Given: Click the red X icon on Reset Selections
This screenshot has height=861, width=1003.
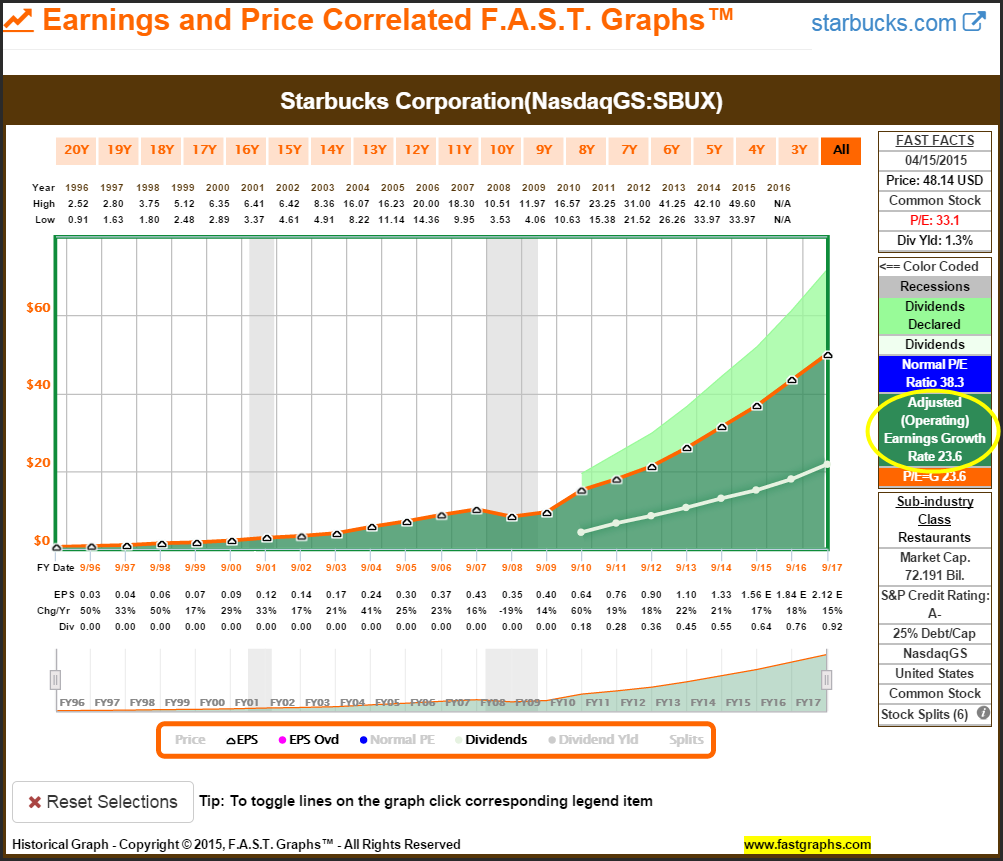Looking at the screenshot, I should pyautogui.click(x=34, y=802).
